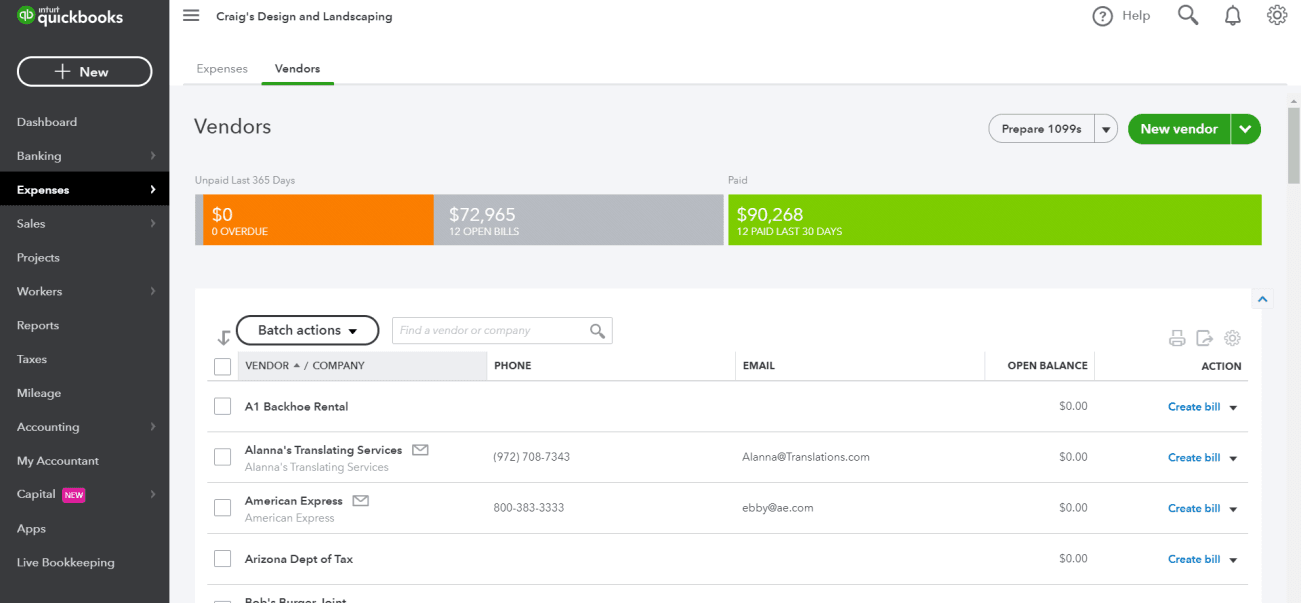Viewport: 1301px width, 603px height.
Task: Click phone number (972) 708-7343
Action: tap(532, 457)
